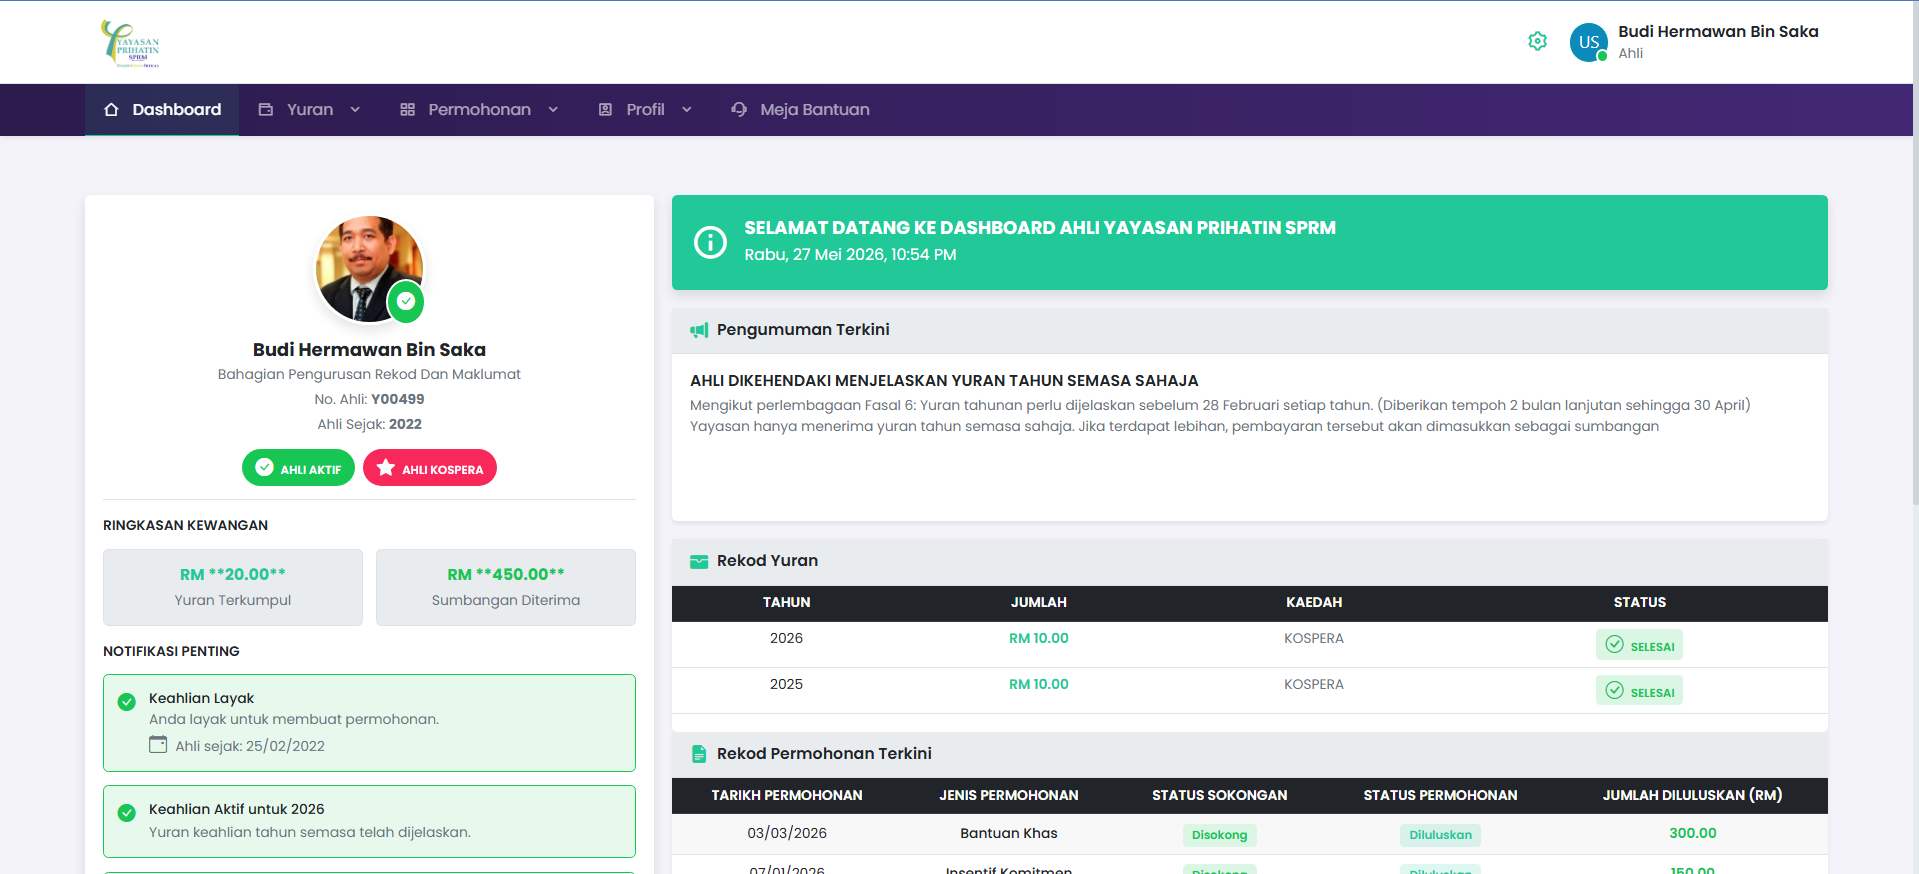Click the star icon in Ahli Kospera badge

(386, 467)
